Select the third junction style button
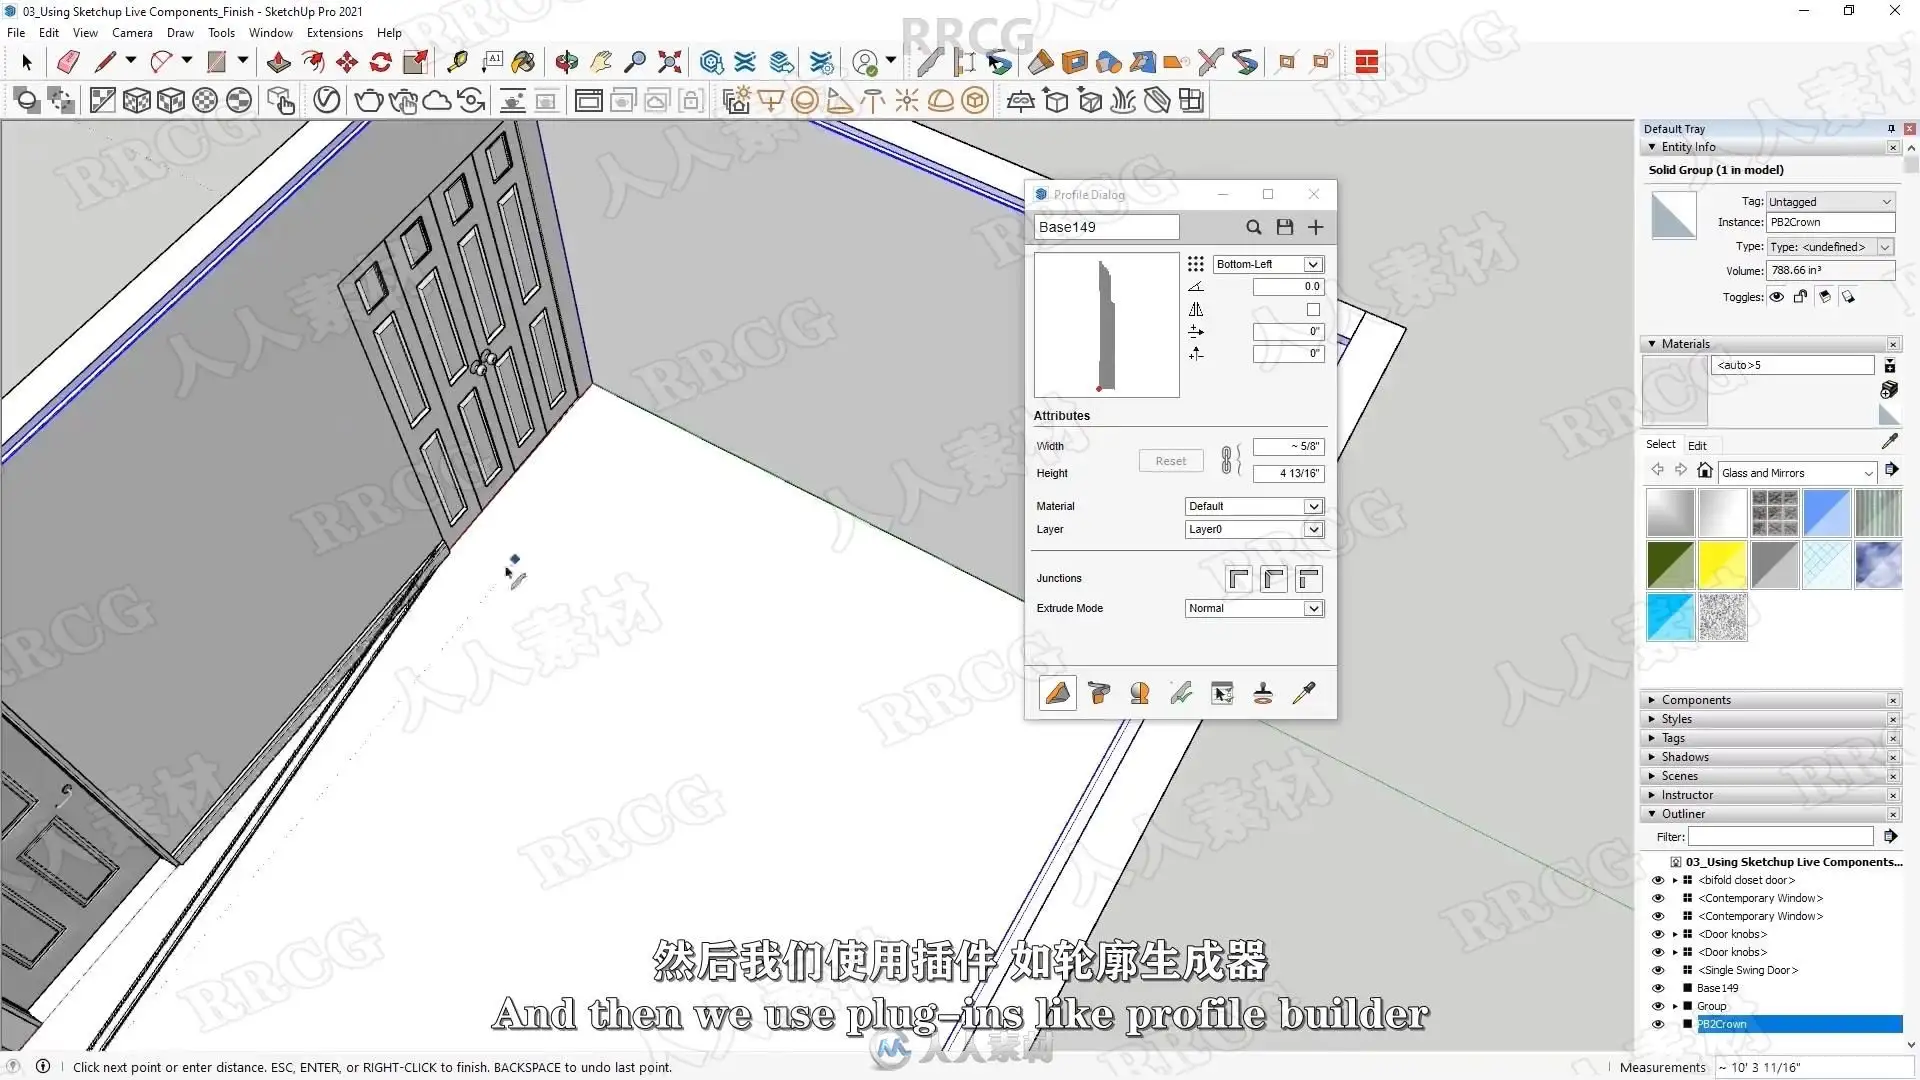The height and width of the screenshot is (1080, 1920). (1309, 579)
